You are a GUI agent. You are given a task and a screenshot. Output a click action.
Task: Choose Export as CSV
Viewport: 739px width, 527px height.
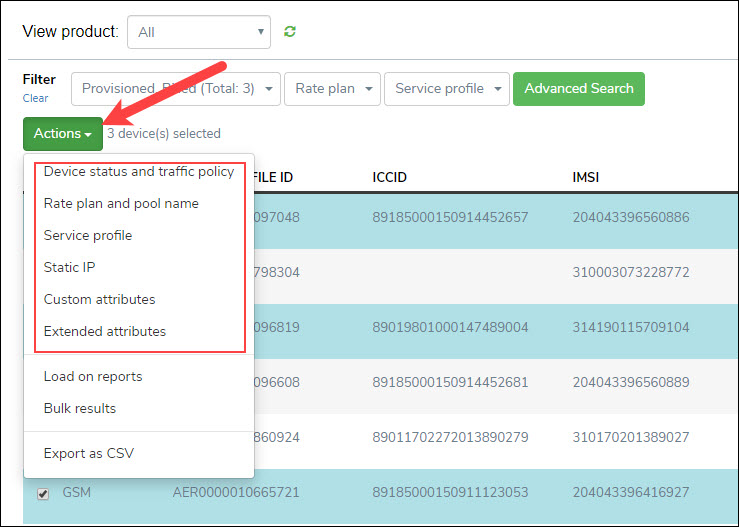(x=139, y=453)
